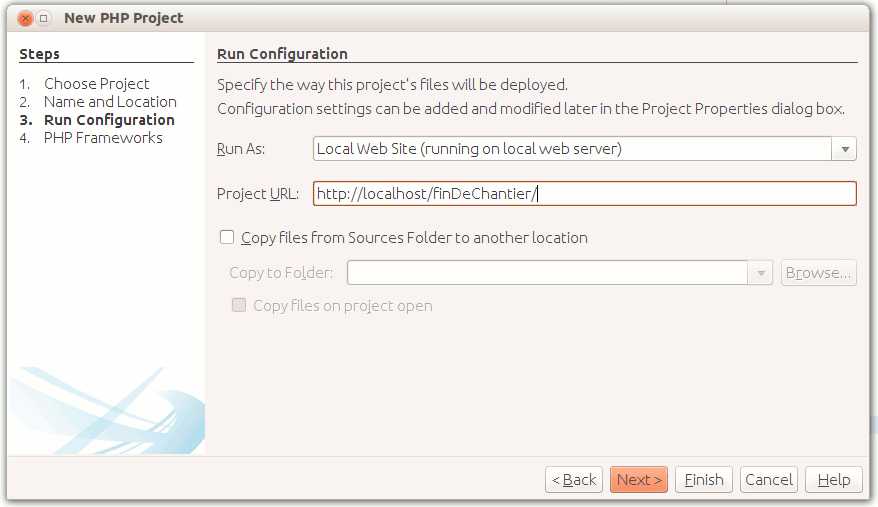The width and height of the screenshot is (878, 507).
Task: Click the New PHP Project title bar
Action: tap(400, 18)
